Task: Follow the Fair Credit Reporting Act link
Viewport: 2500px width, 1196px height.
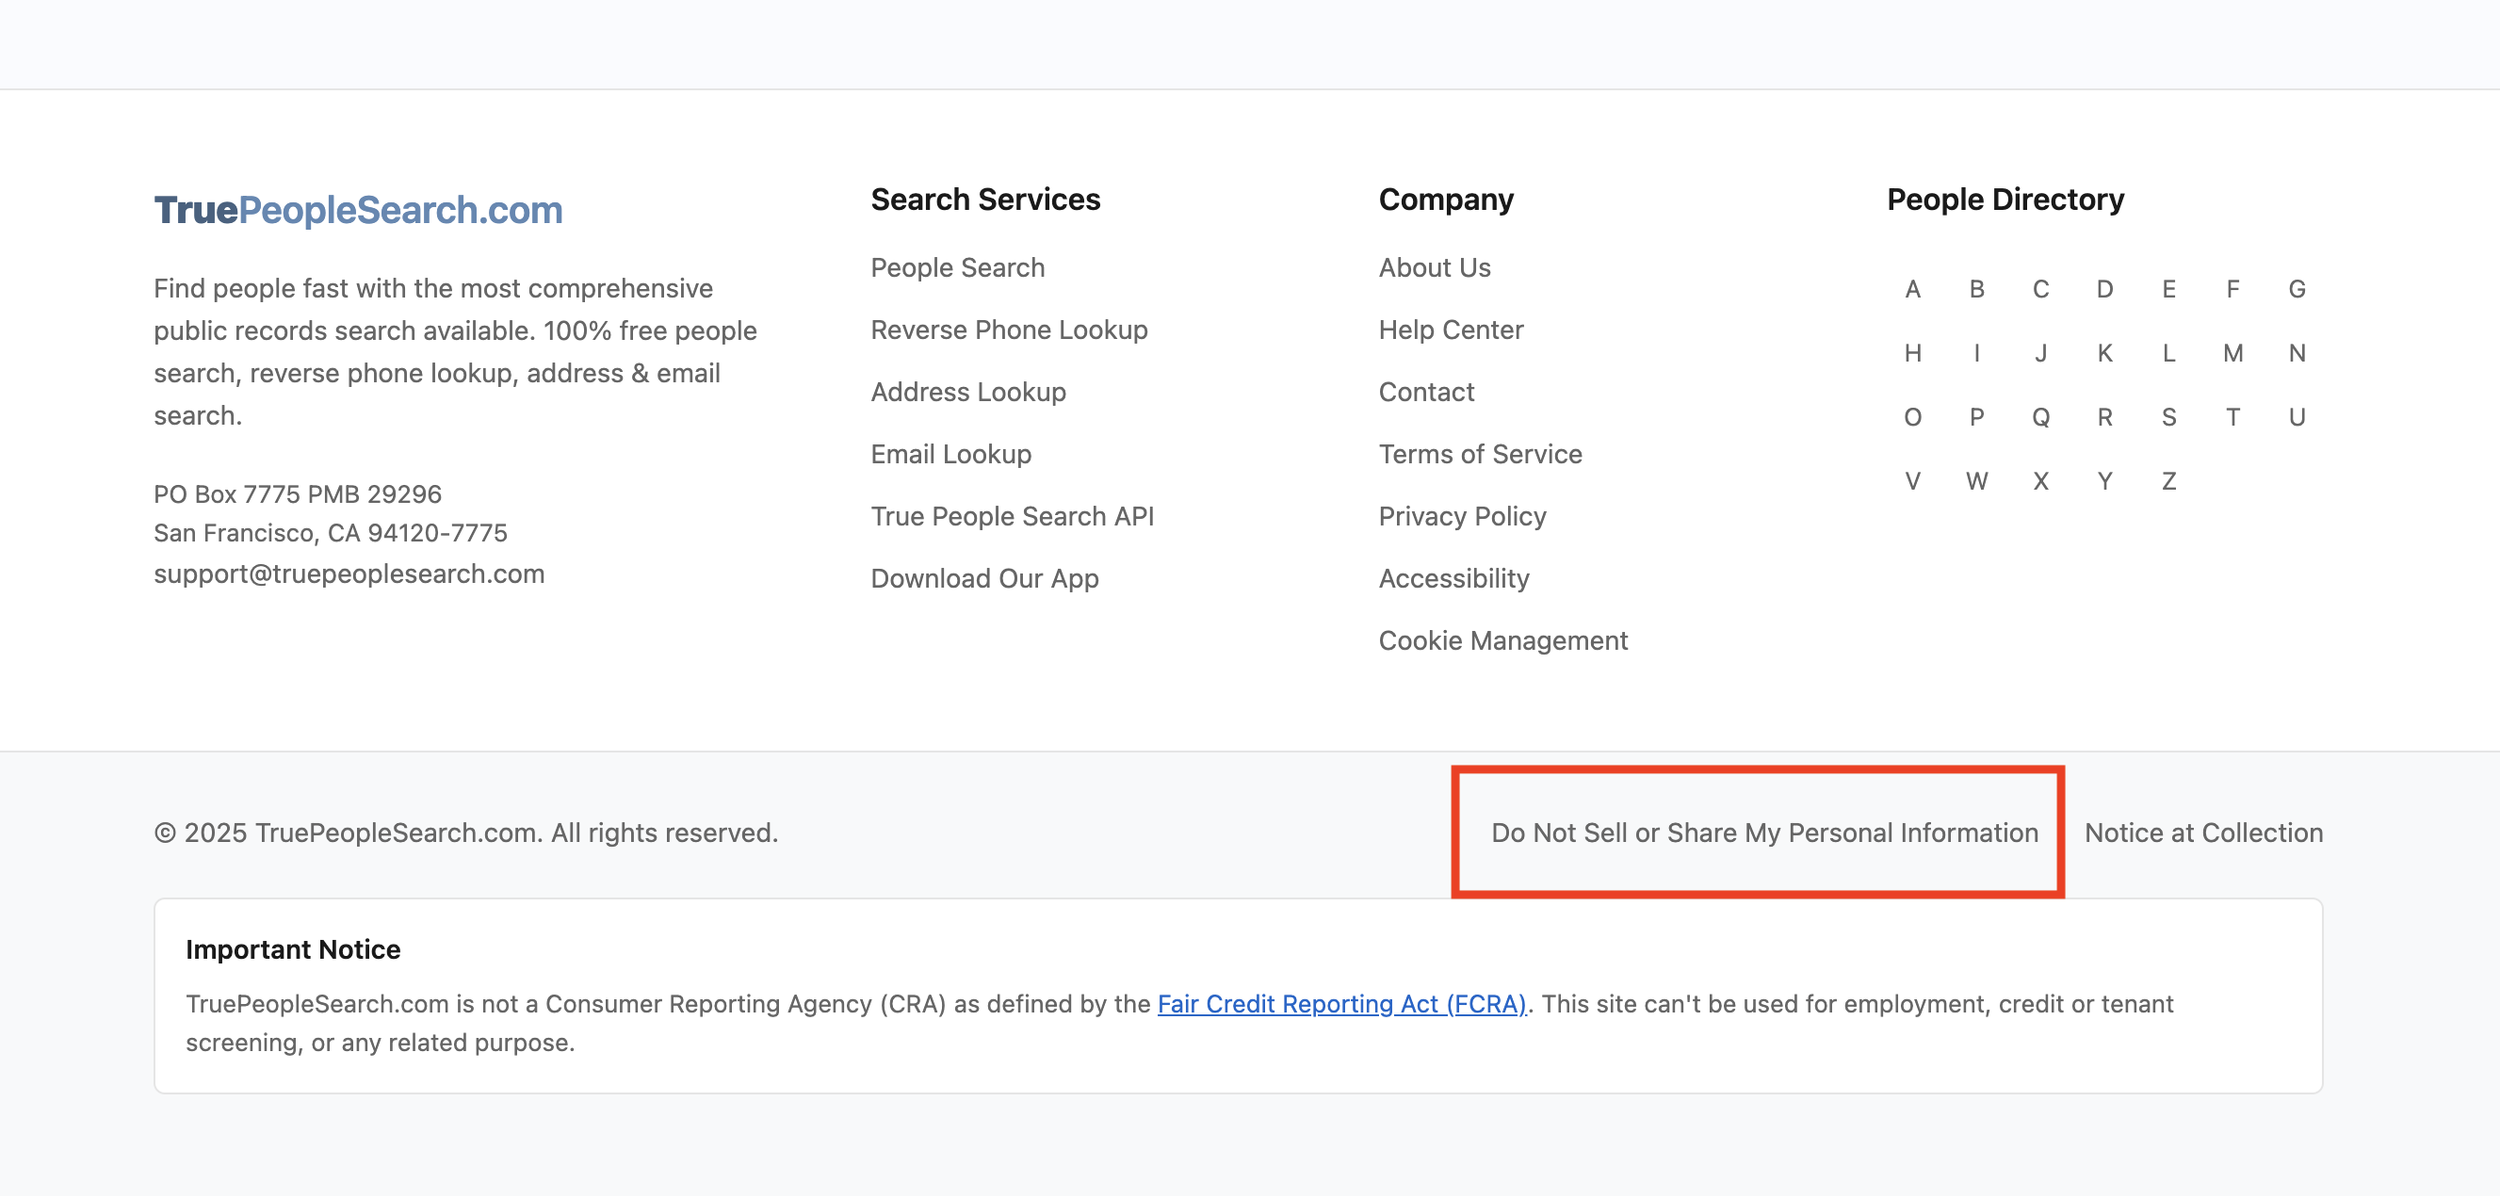Action: [x=1341, y=1003]
